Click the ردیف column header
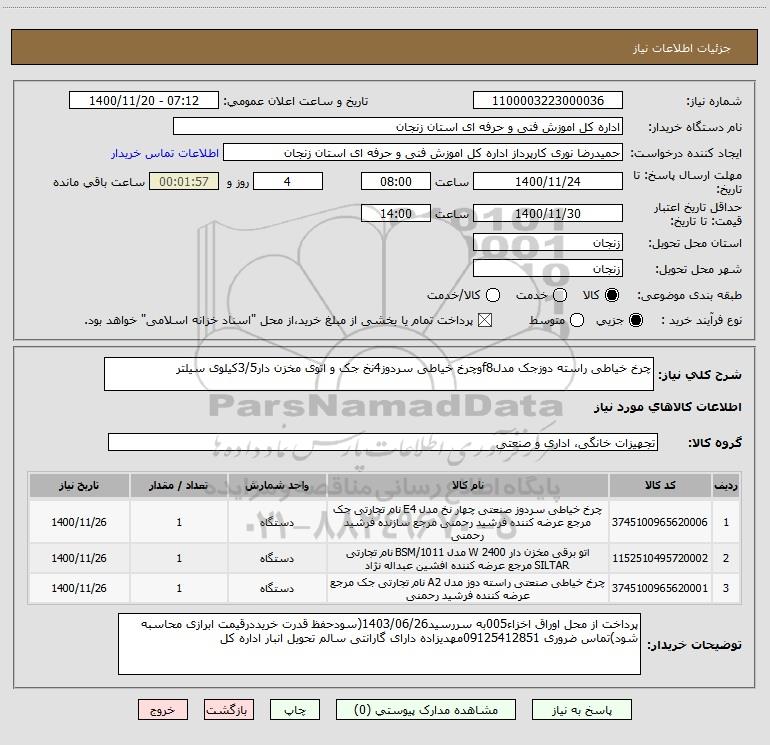770x745 pixels. (726, 485)
